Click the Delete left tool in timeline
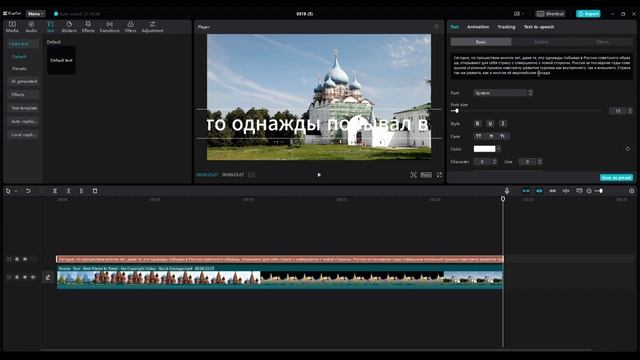The image size is (640, 360). [x=68, y=191]
